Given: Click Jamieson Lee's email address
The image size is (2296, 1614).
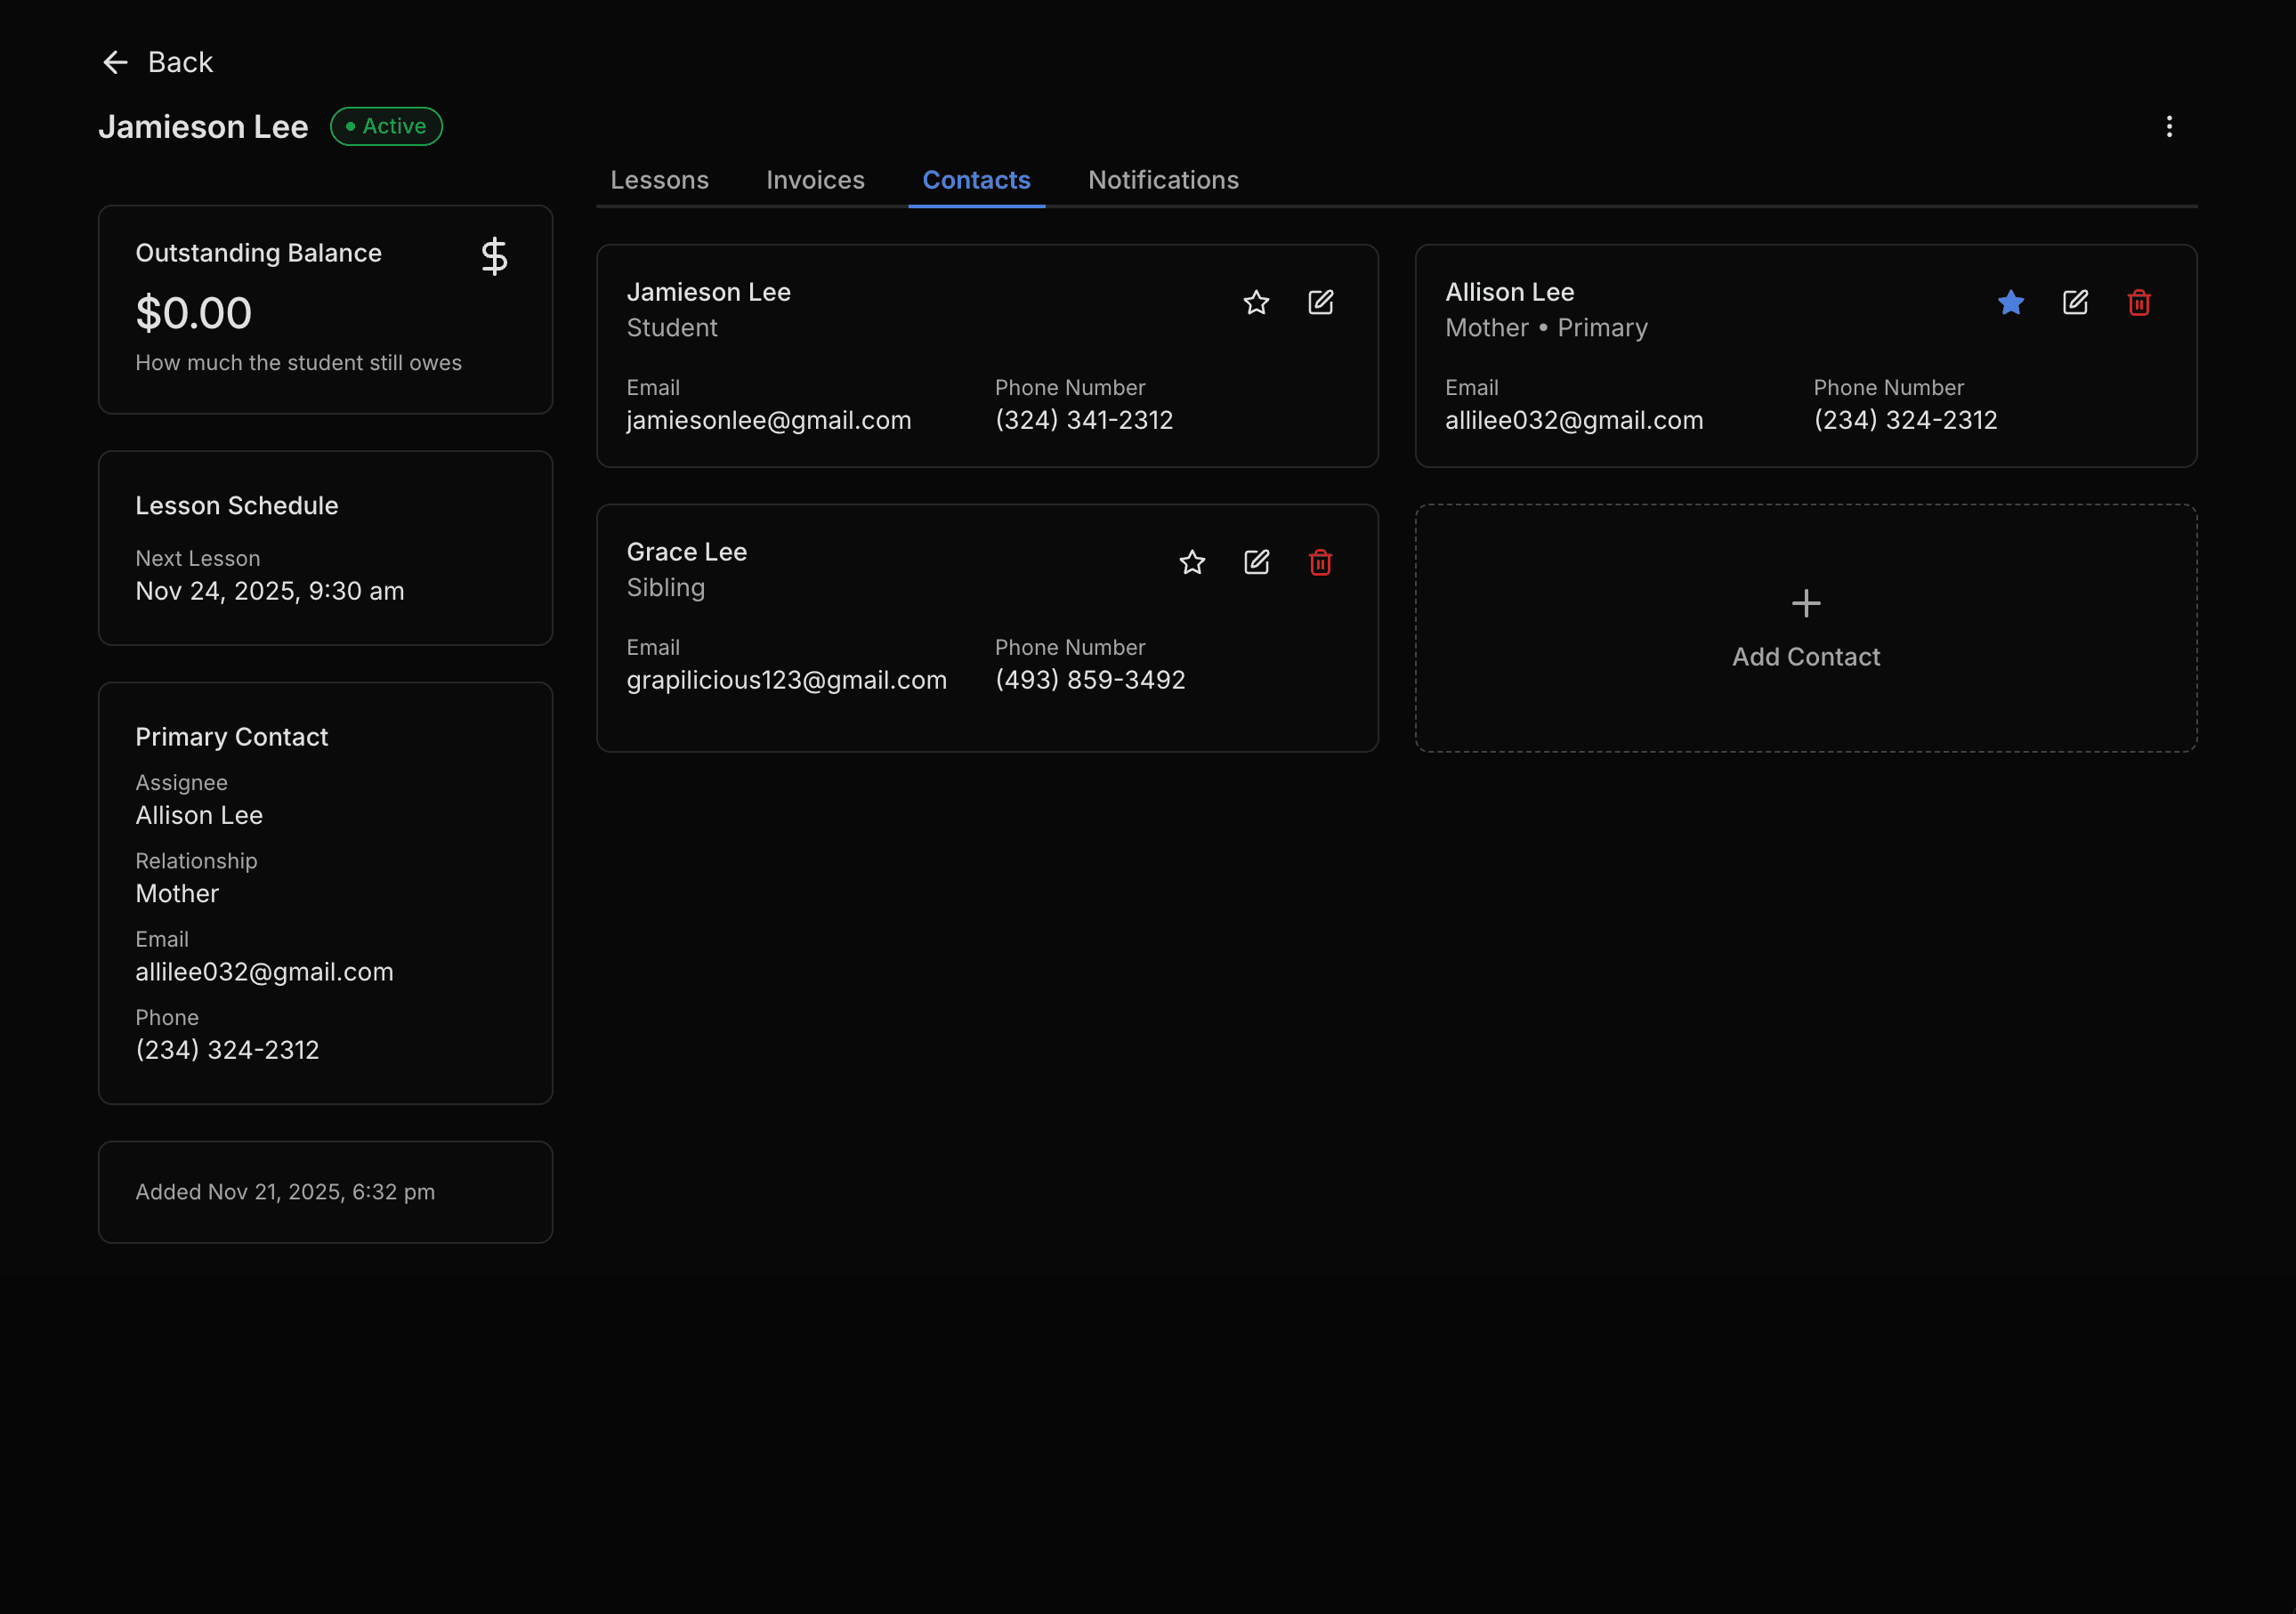Looking at the screenshot, I should (x=769, y=420).
